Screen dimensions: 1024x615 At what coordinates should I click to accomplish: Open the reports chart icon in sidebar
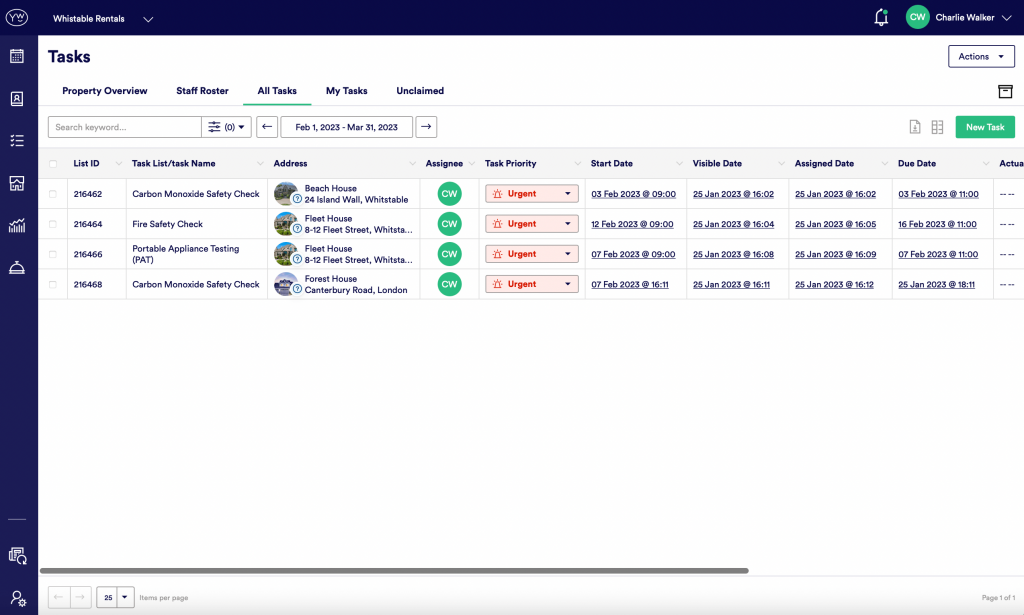click(17, 225)
